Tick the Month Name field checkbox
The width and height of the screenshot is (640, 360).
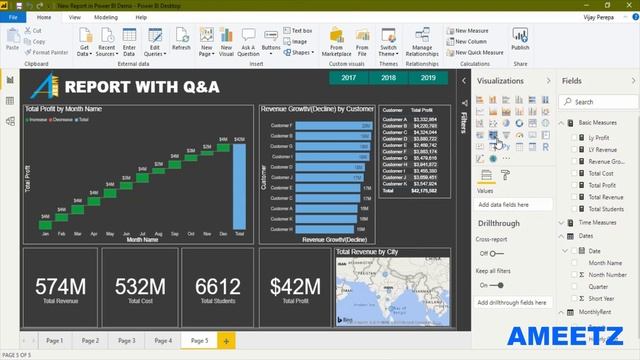575,263
